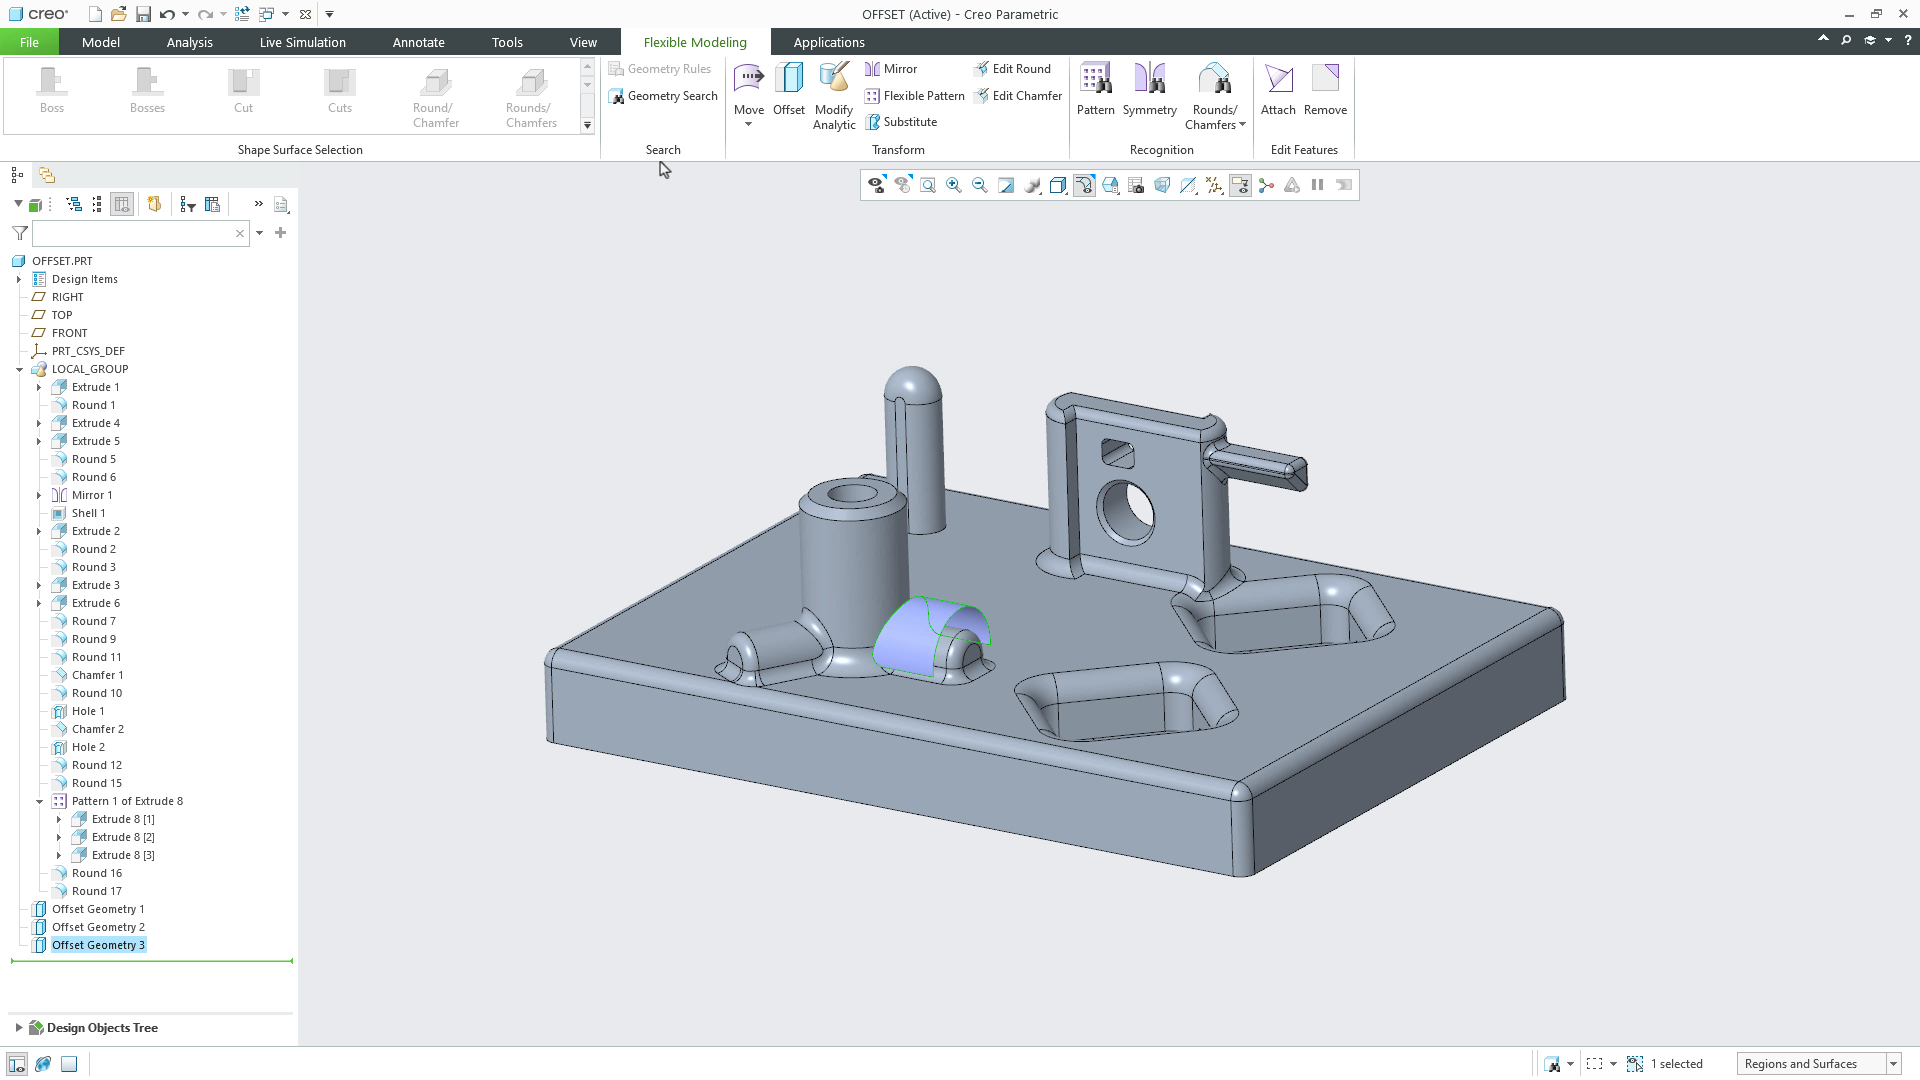Toggle the pause simulation button

(x=1318, y=185)
